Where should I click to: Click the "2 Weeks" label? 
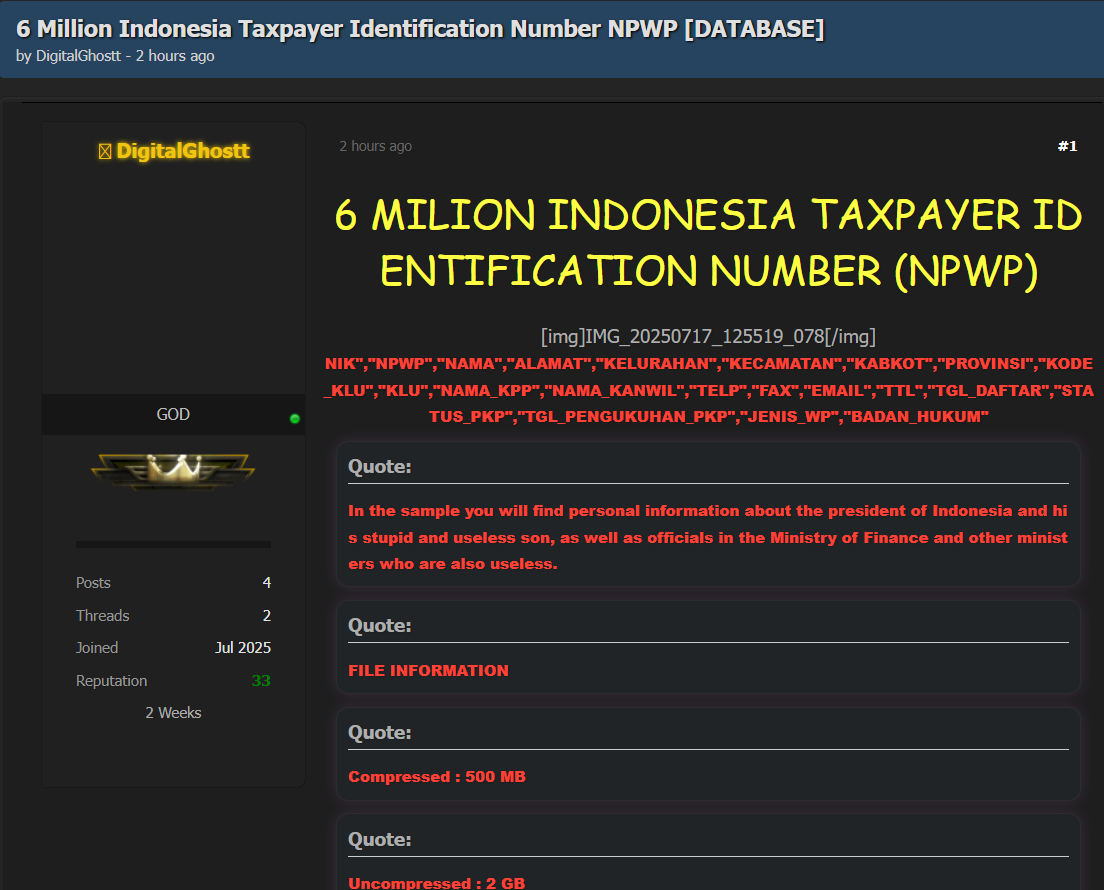click(173, 713)
